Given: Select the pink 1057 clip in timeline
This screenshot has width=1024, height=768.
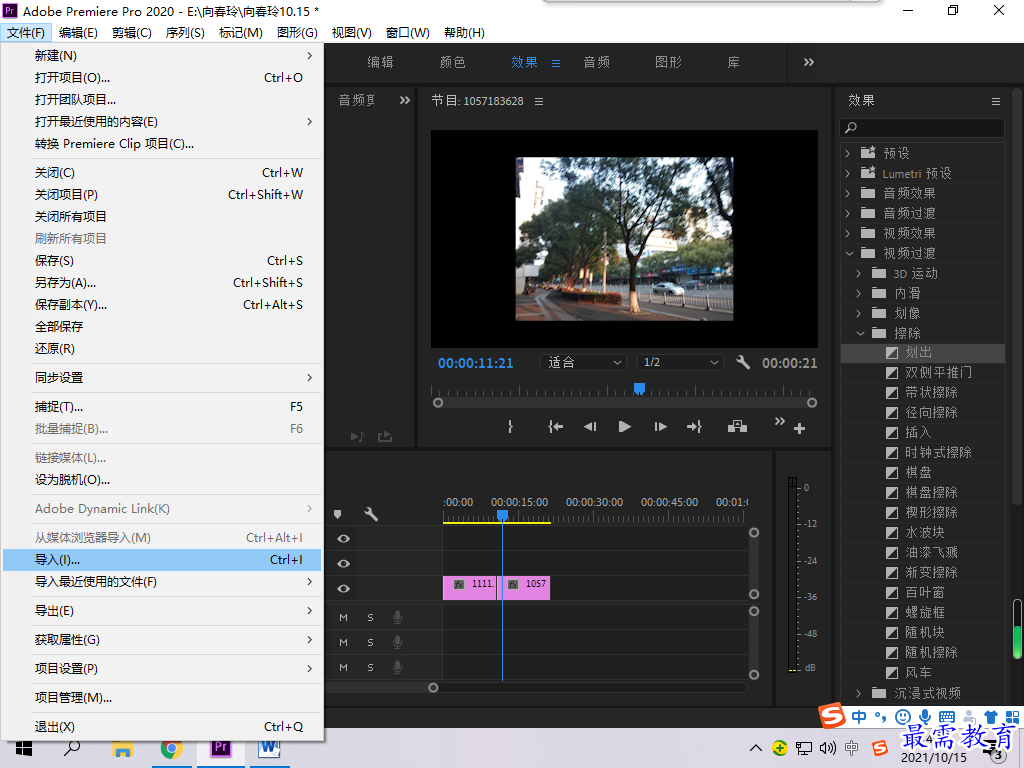Looking at the screenshot, I should [524, 588].
